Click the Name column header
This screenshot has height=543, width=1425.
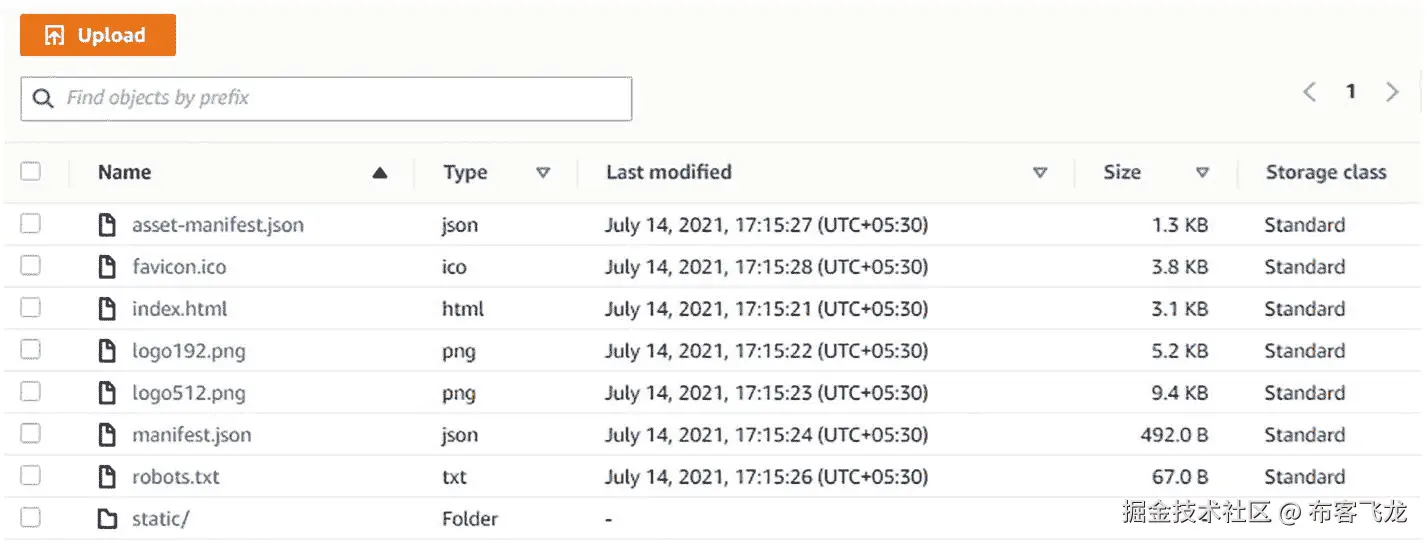125,172
